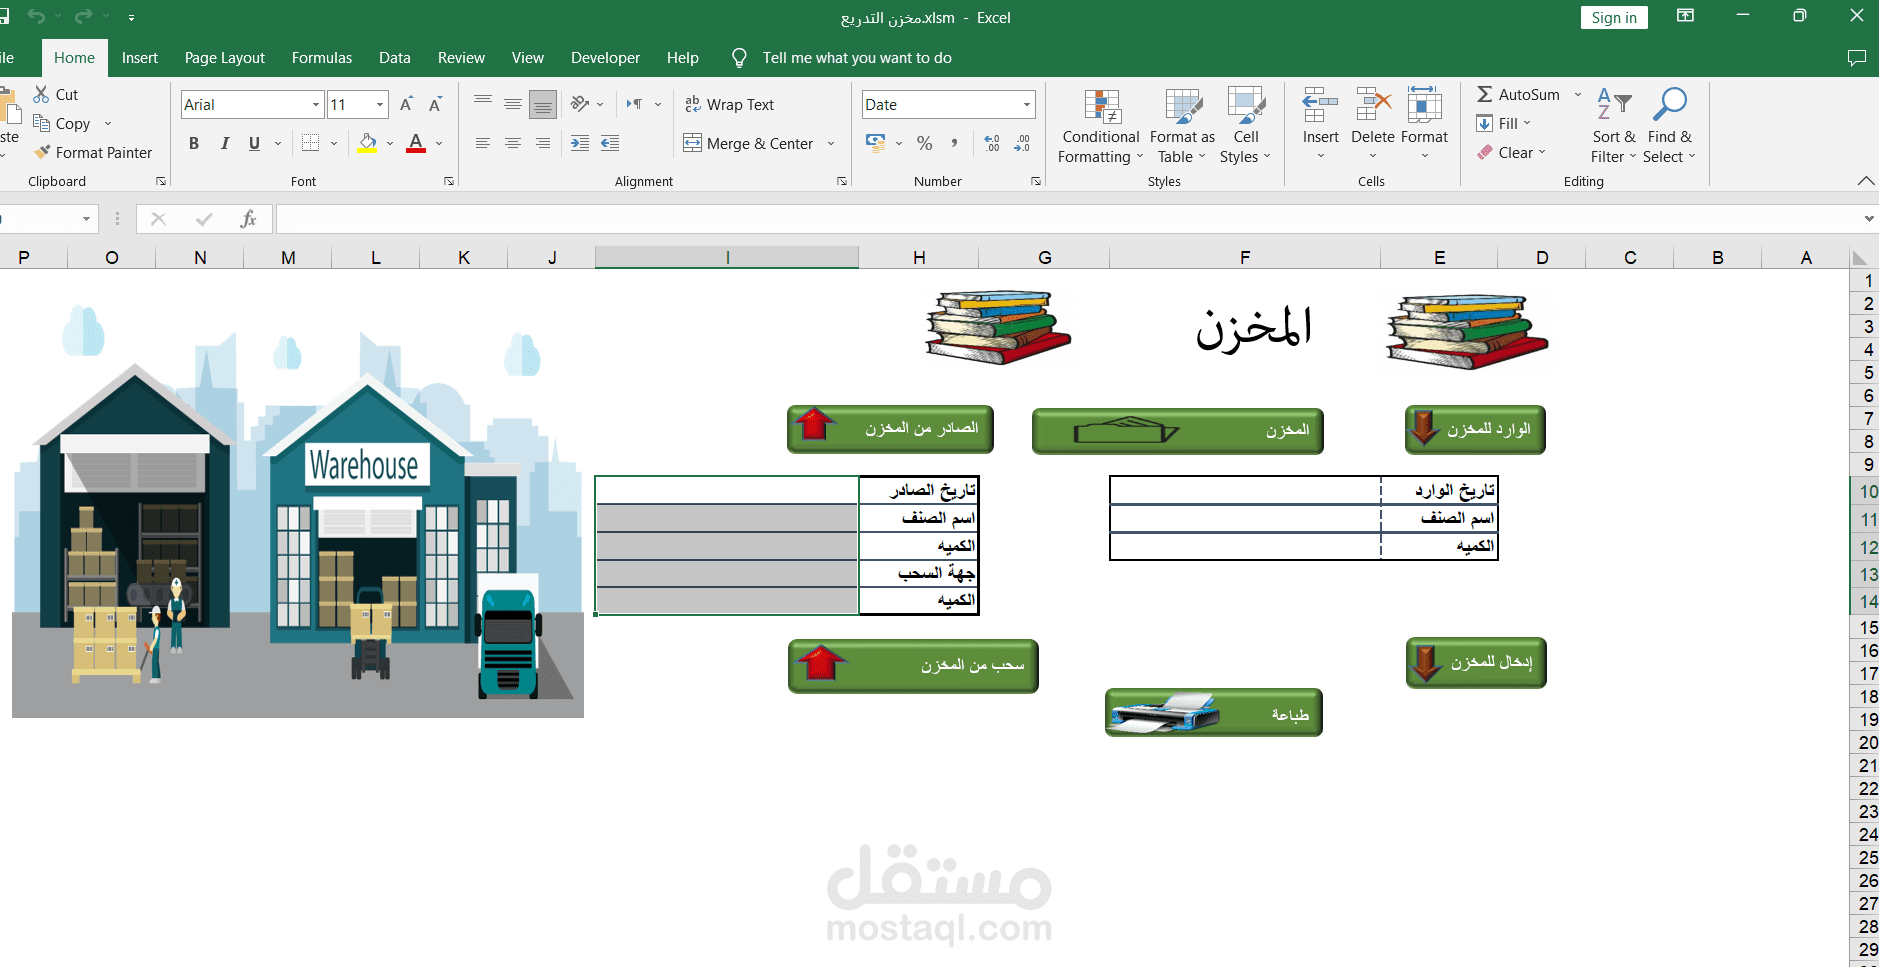Toggle Bottom Align button
The image size is (1879, 967).
543,104
